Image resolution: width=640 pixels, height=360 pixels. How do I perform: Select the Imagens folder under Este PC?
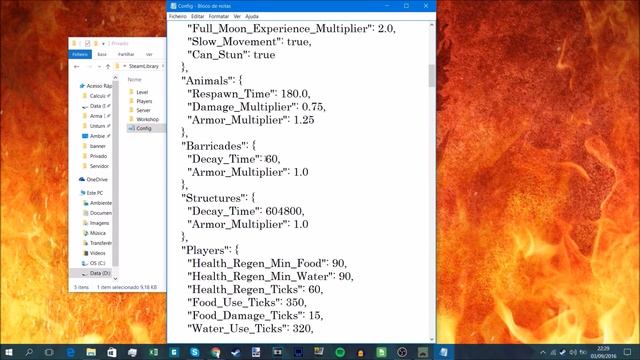point(99,223)
